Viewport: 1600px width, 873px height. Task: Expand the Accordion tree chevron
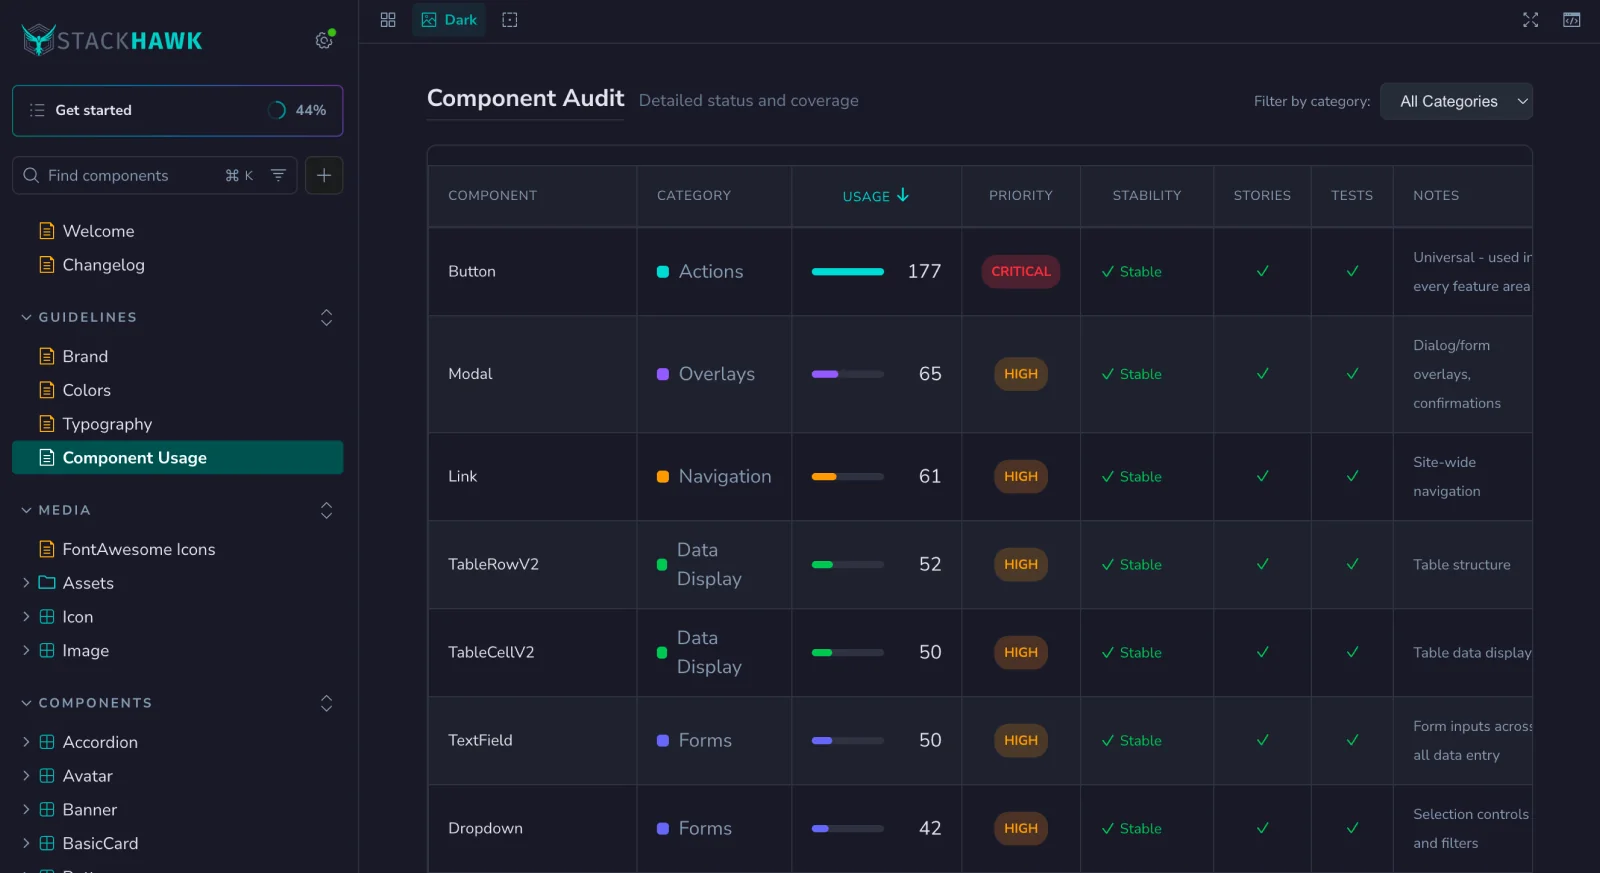(x=26, y=742)
